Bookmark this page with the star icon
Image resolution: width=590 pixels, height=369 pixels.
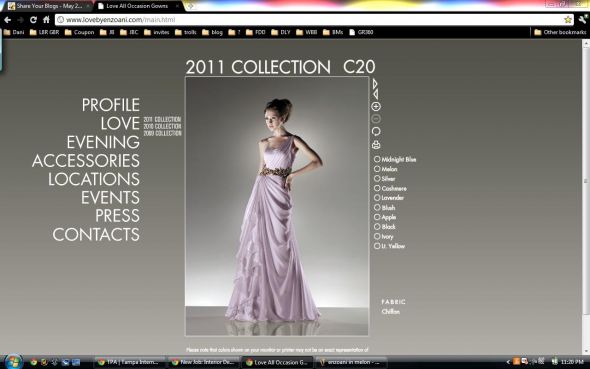568,20
